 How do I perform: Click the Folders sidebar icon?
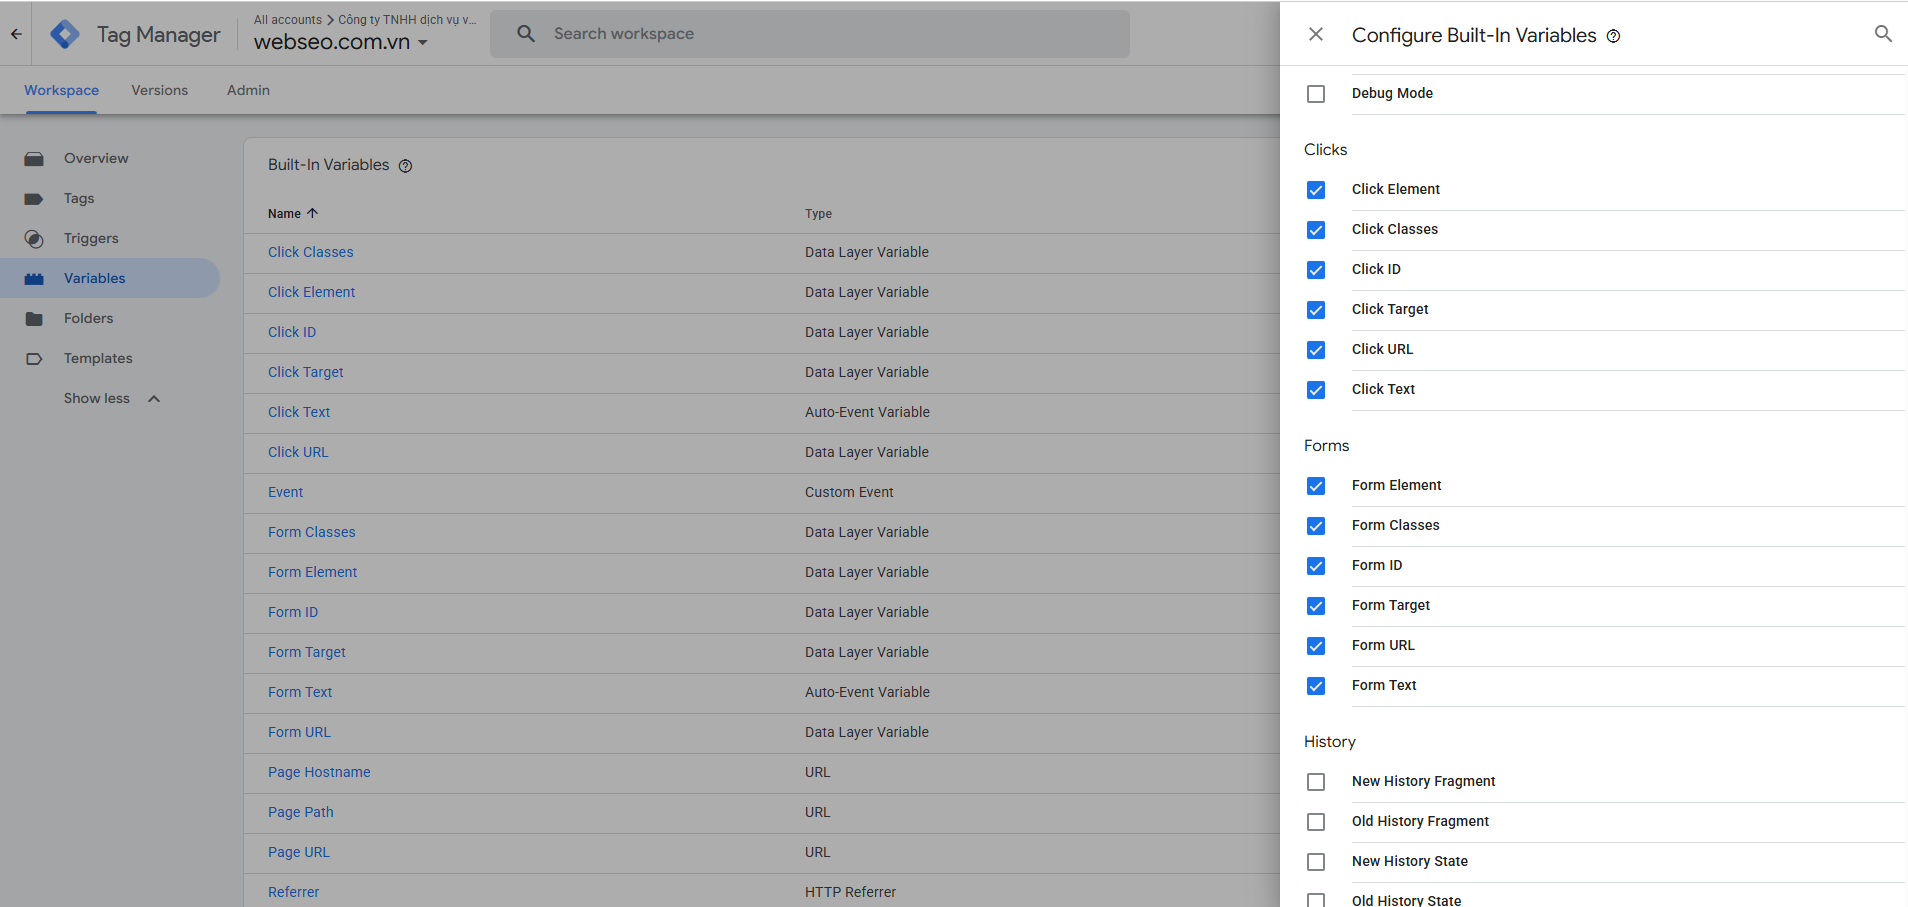pos(34,319)
